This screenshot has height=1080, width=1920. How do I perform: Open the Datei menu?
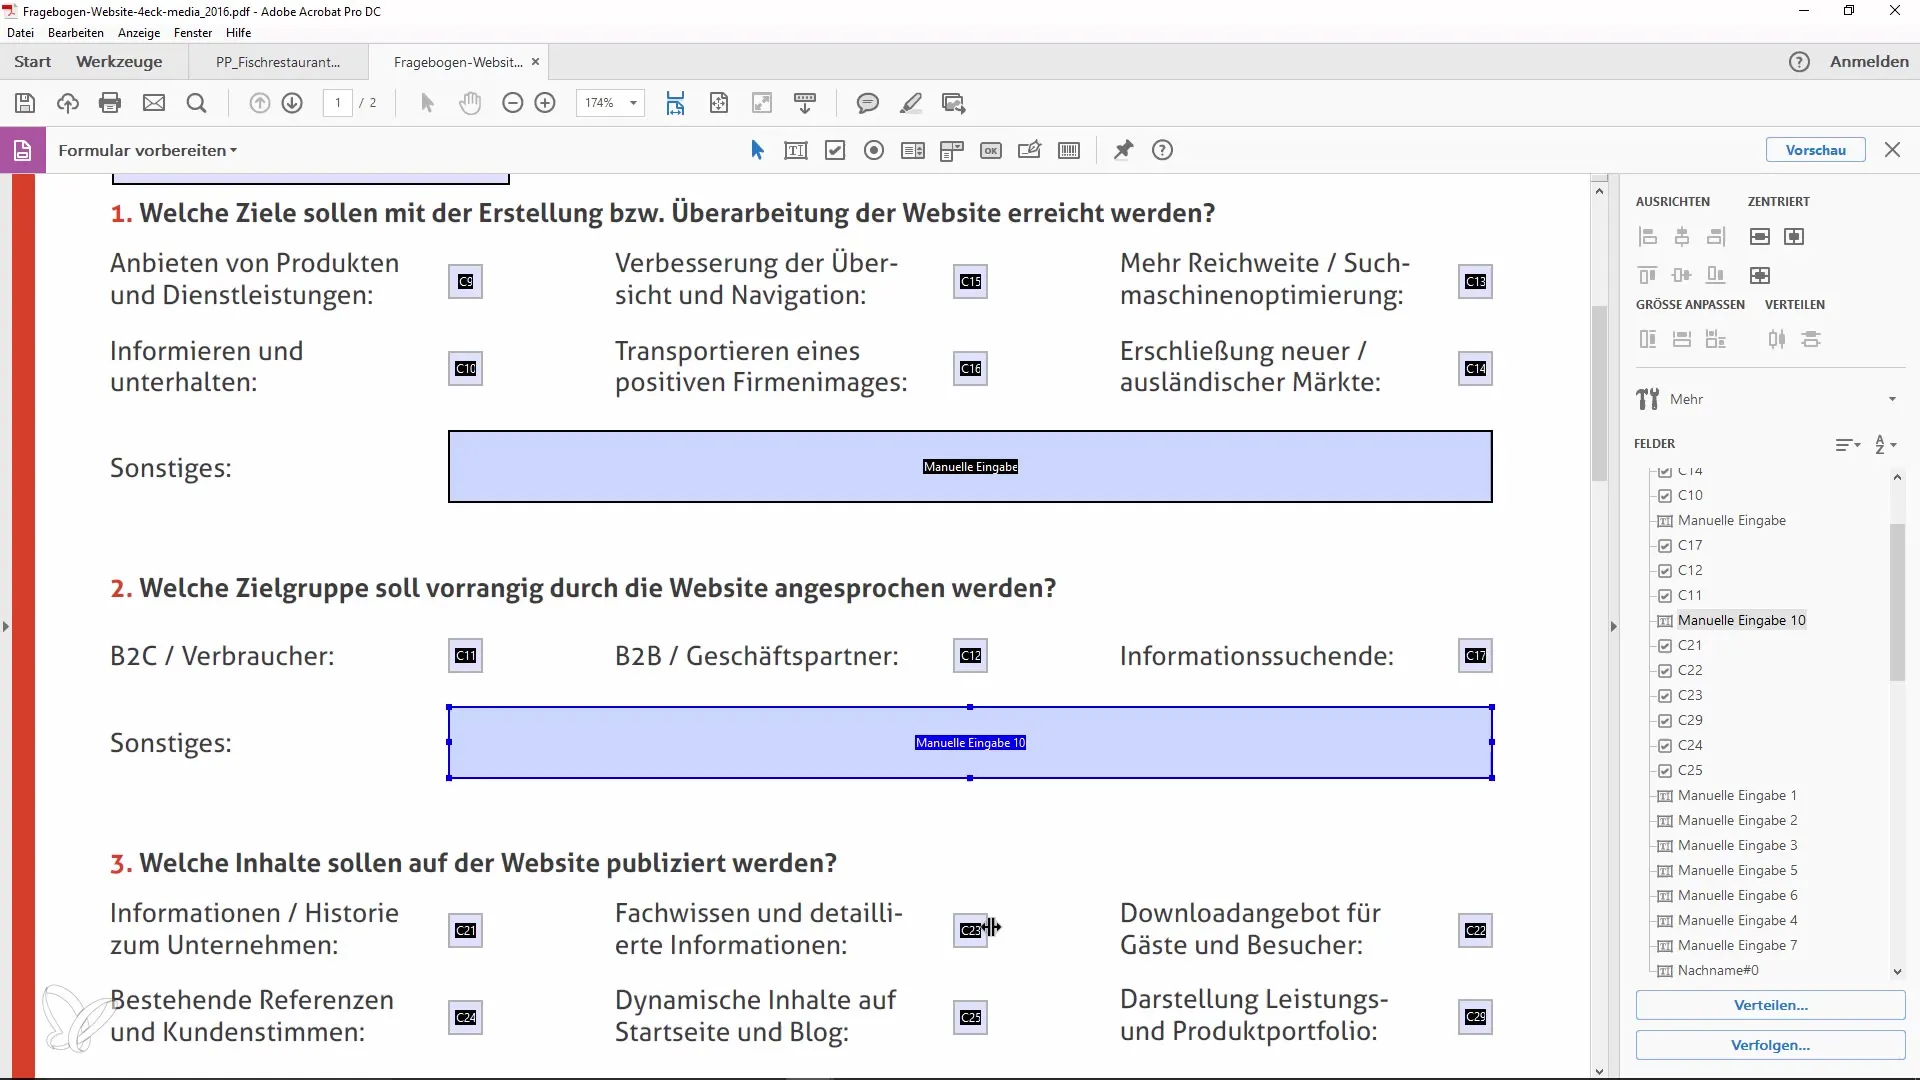pyautogui.click(x=20, y=33)
